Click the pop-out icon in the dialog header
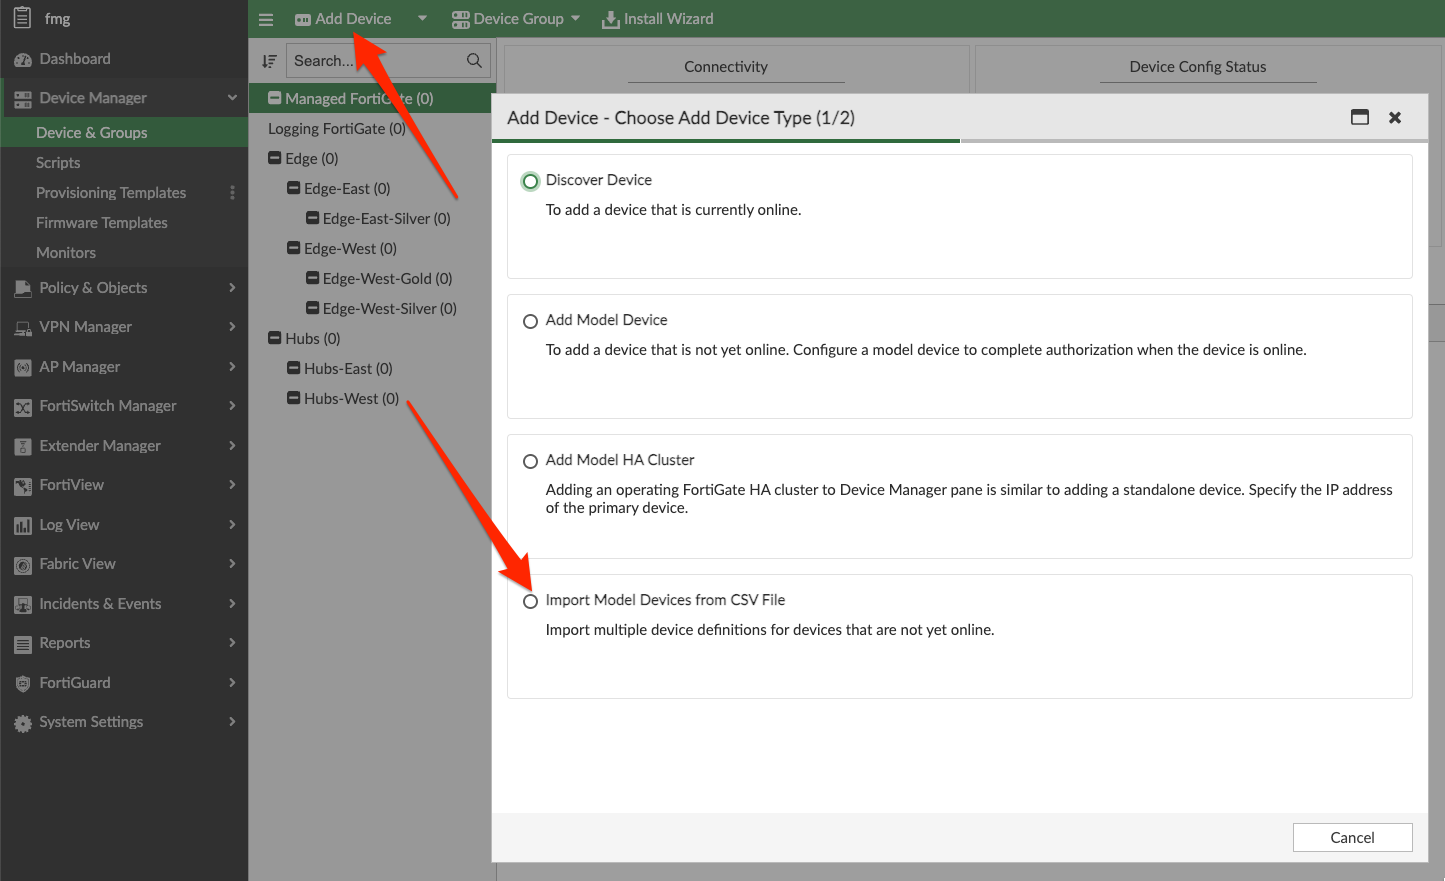The image size is (1445, 881). (1360, 117)
